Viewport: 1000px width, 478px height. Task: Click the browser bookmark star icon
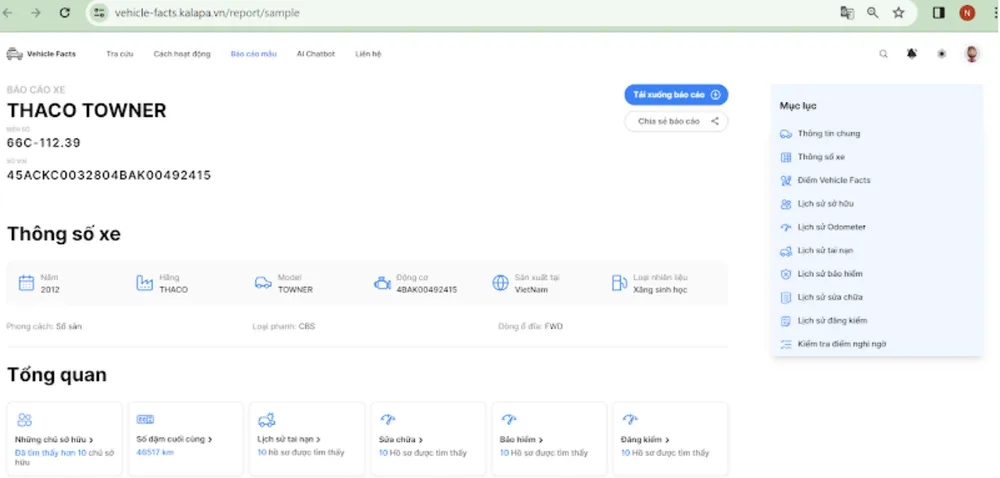[898, 13]
